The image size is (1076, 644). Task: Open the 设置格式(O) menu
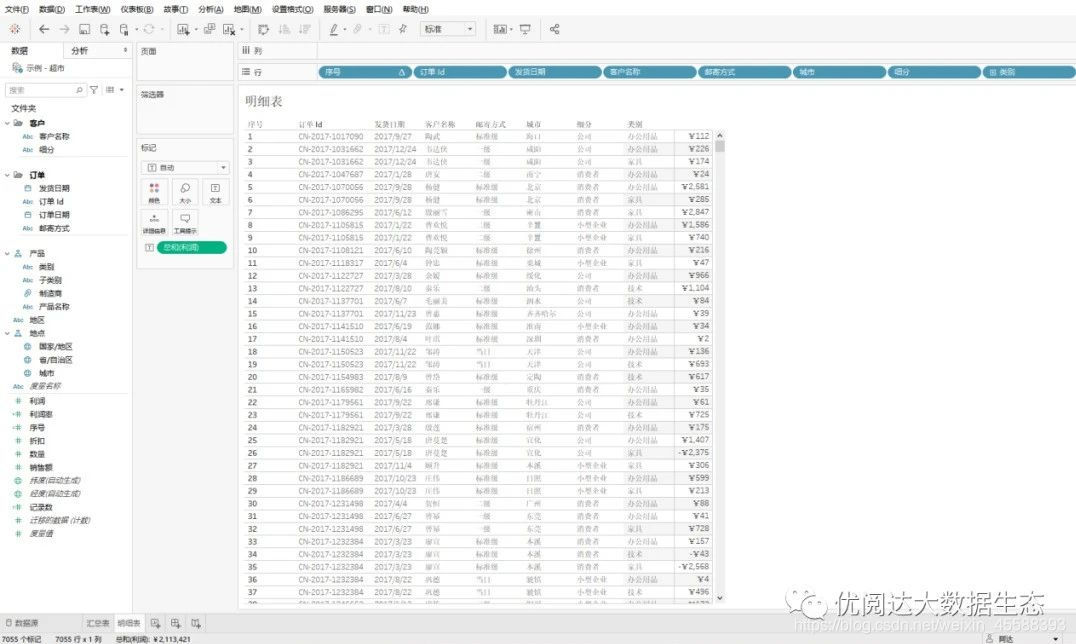[293, 9]
